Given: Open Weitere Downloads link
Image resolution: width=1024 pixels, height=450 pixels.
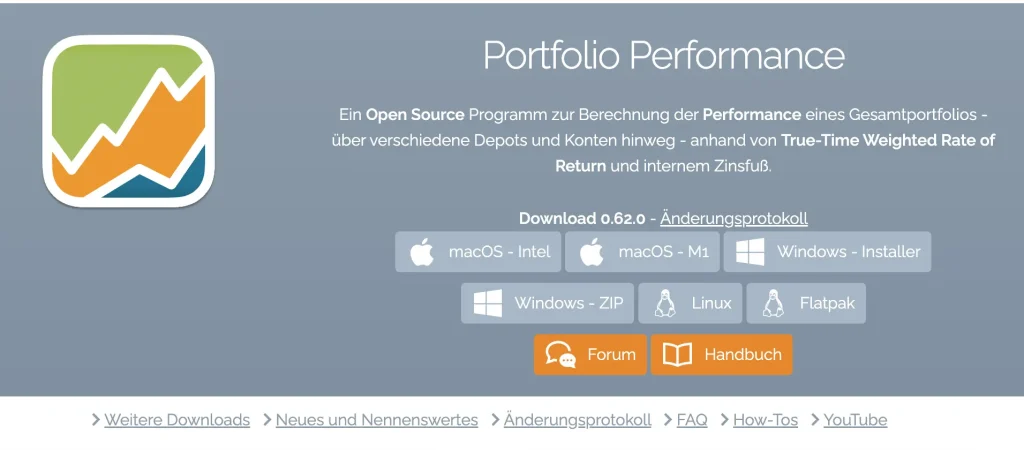Looking at the screenshot, I should coord(177,420).
